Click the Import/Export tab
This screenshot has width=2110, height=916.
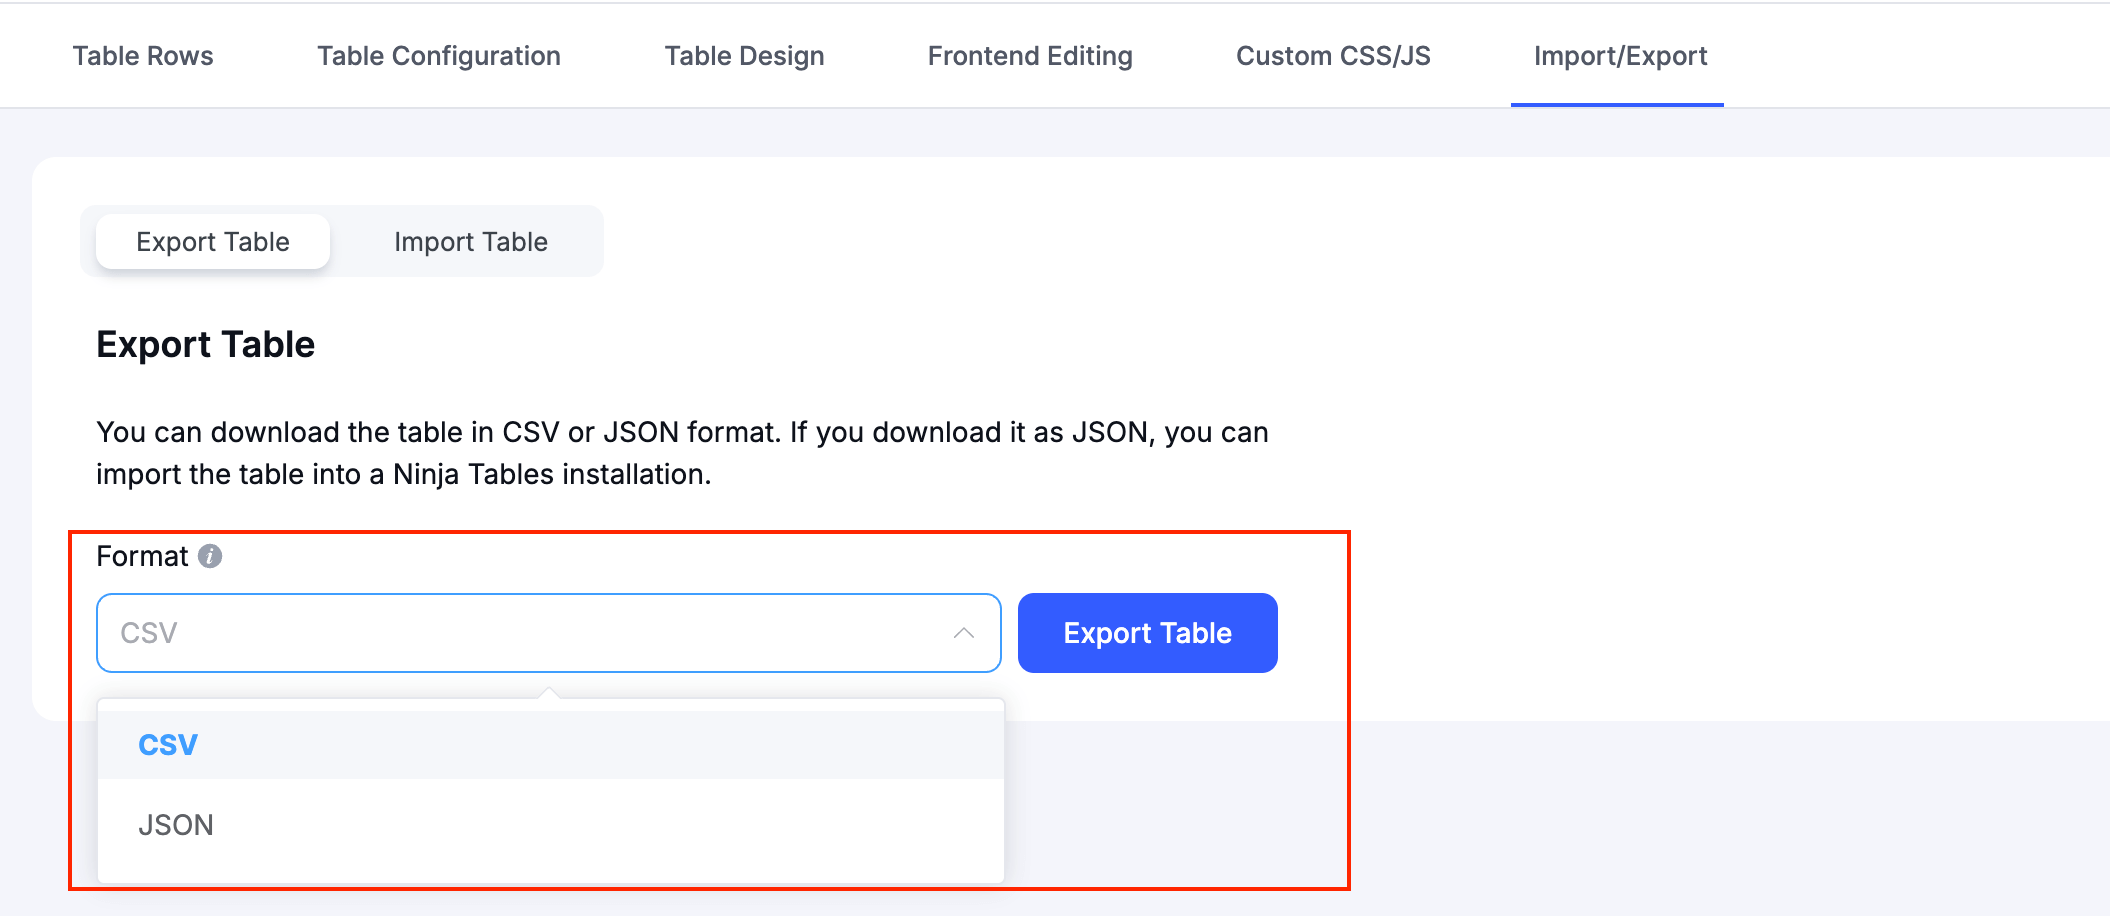tap(1620, 56)
